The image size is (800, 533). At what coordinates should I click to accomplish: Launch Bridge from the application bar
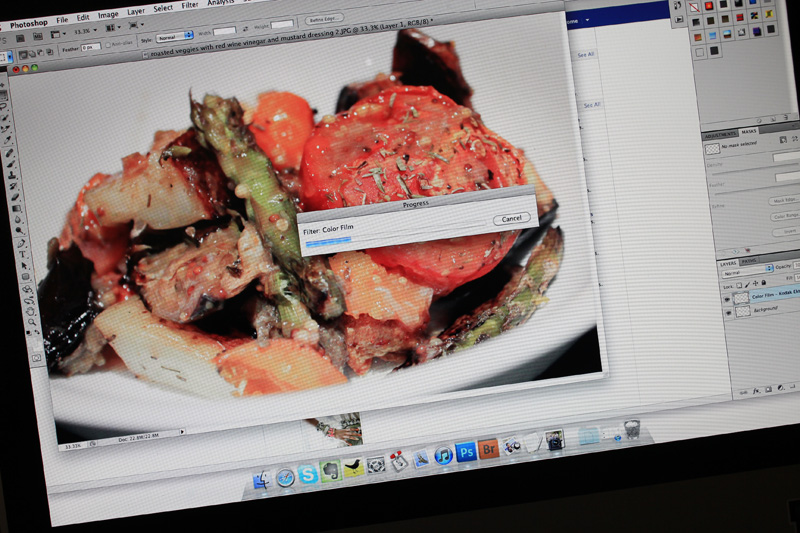pos(20,38)
